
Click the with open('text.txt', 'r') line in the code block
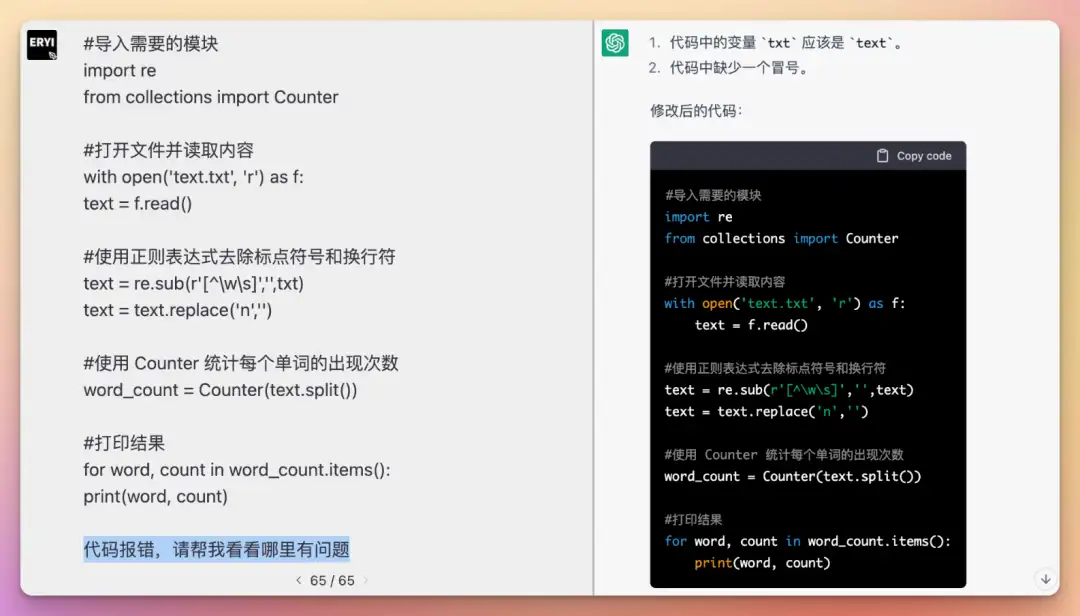(785, 303)
